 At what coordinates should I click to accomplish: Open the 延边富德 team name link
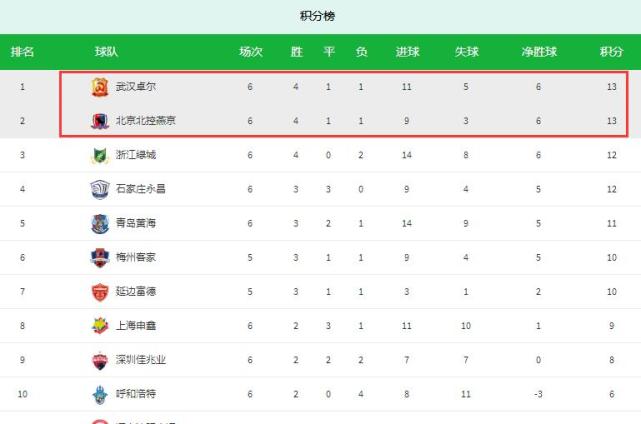click(135, 292)
